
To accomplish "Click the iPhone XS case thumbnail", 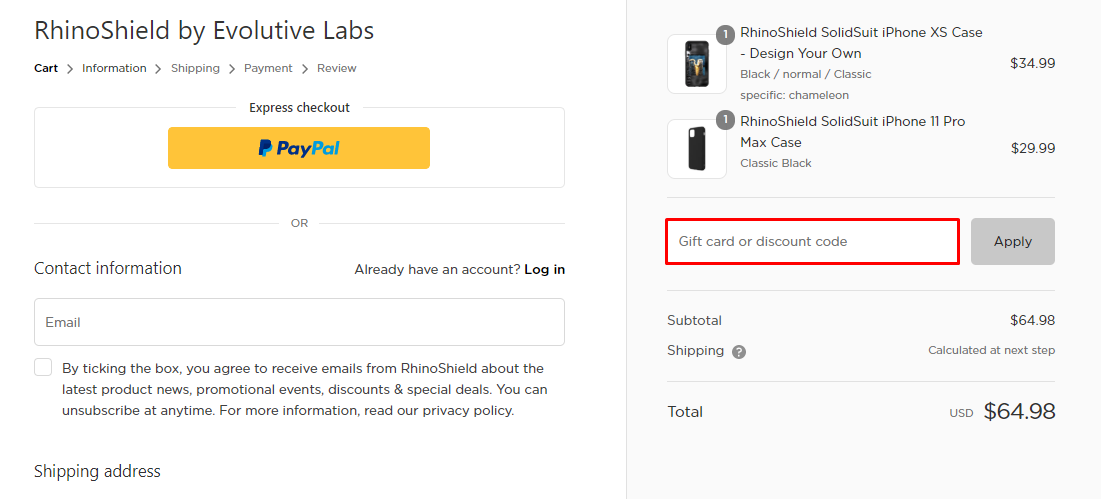I will [x=696, y=64].
